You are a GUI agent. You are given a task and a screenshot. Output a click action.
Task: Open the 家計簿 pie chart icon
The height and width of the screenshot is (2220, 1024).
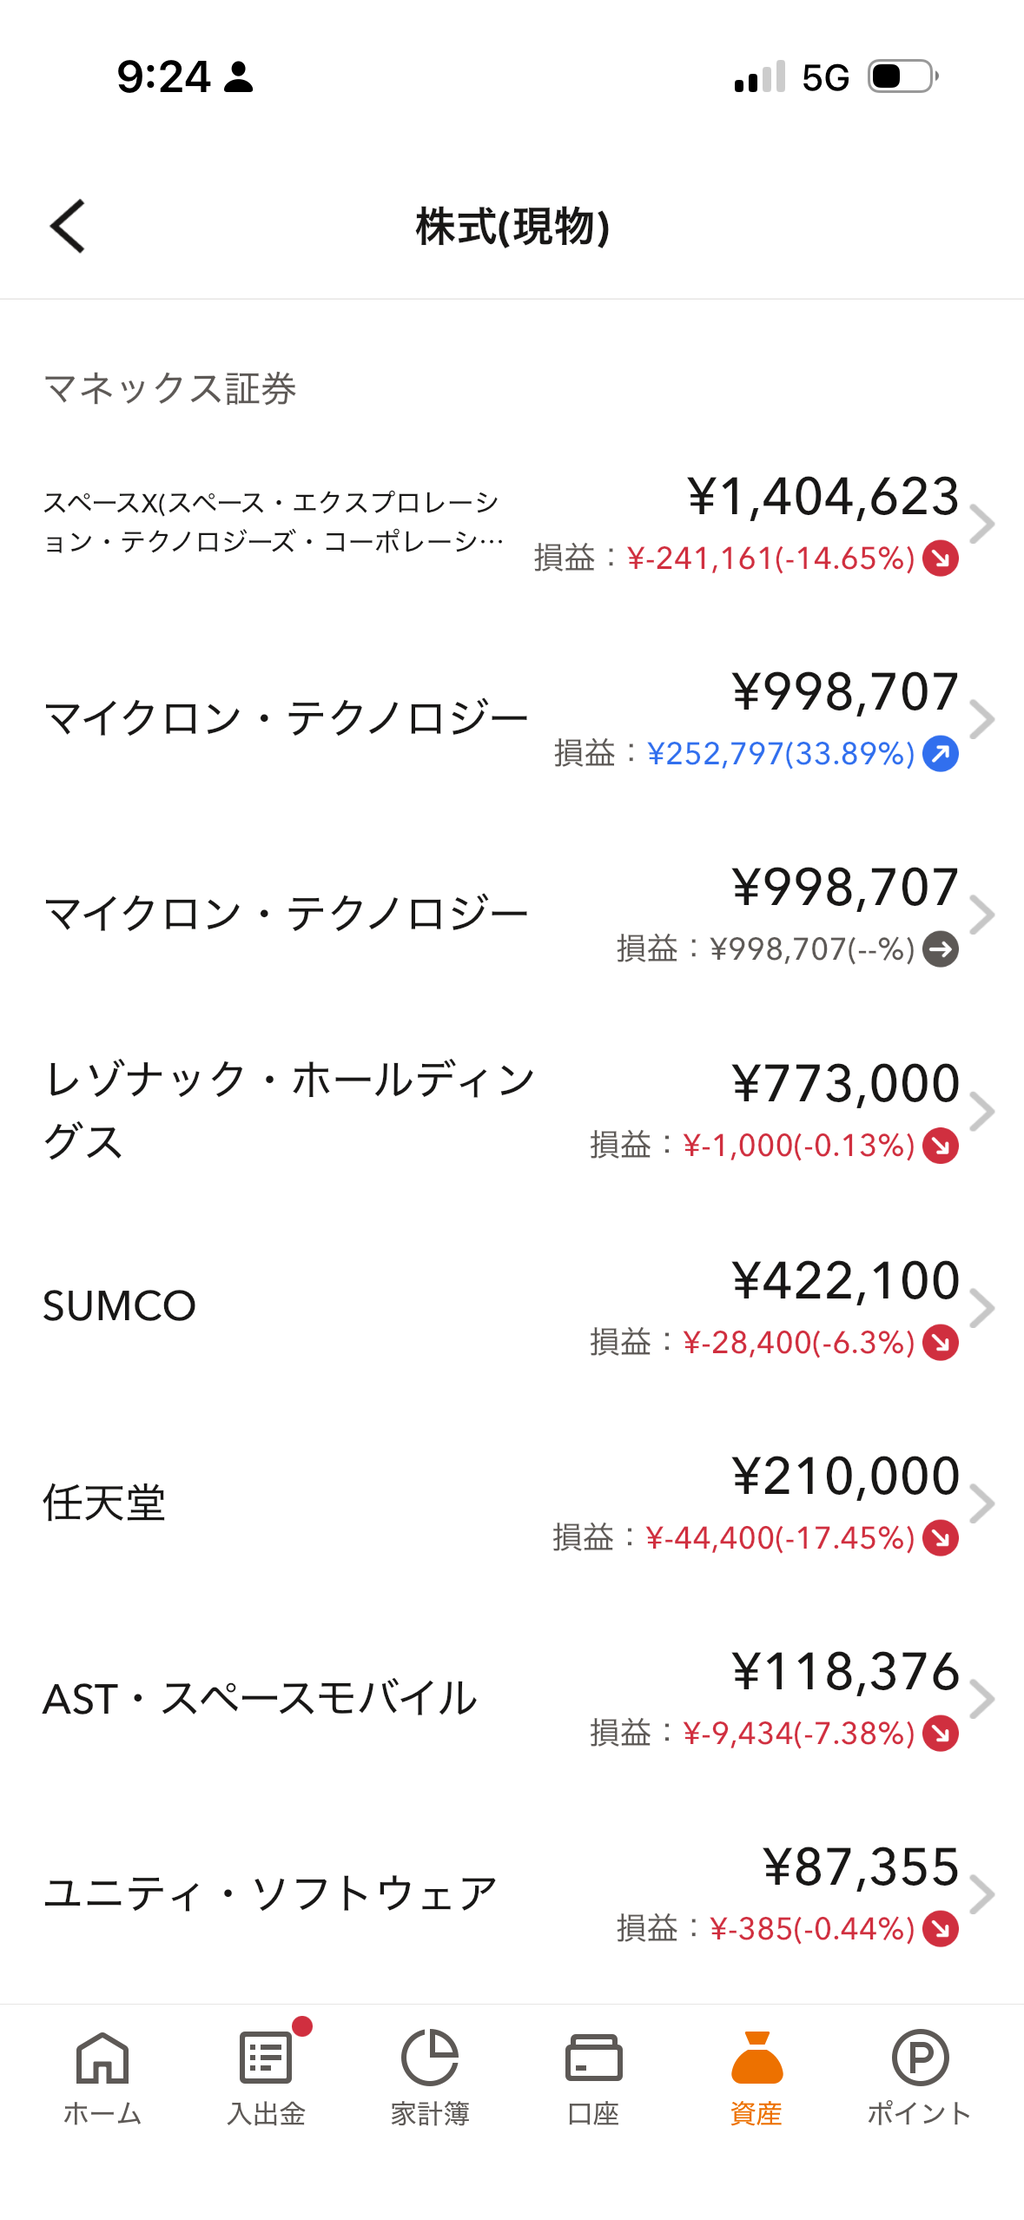click(429, 2059)
